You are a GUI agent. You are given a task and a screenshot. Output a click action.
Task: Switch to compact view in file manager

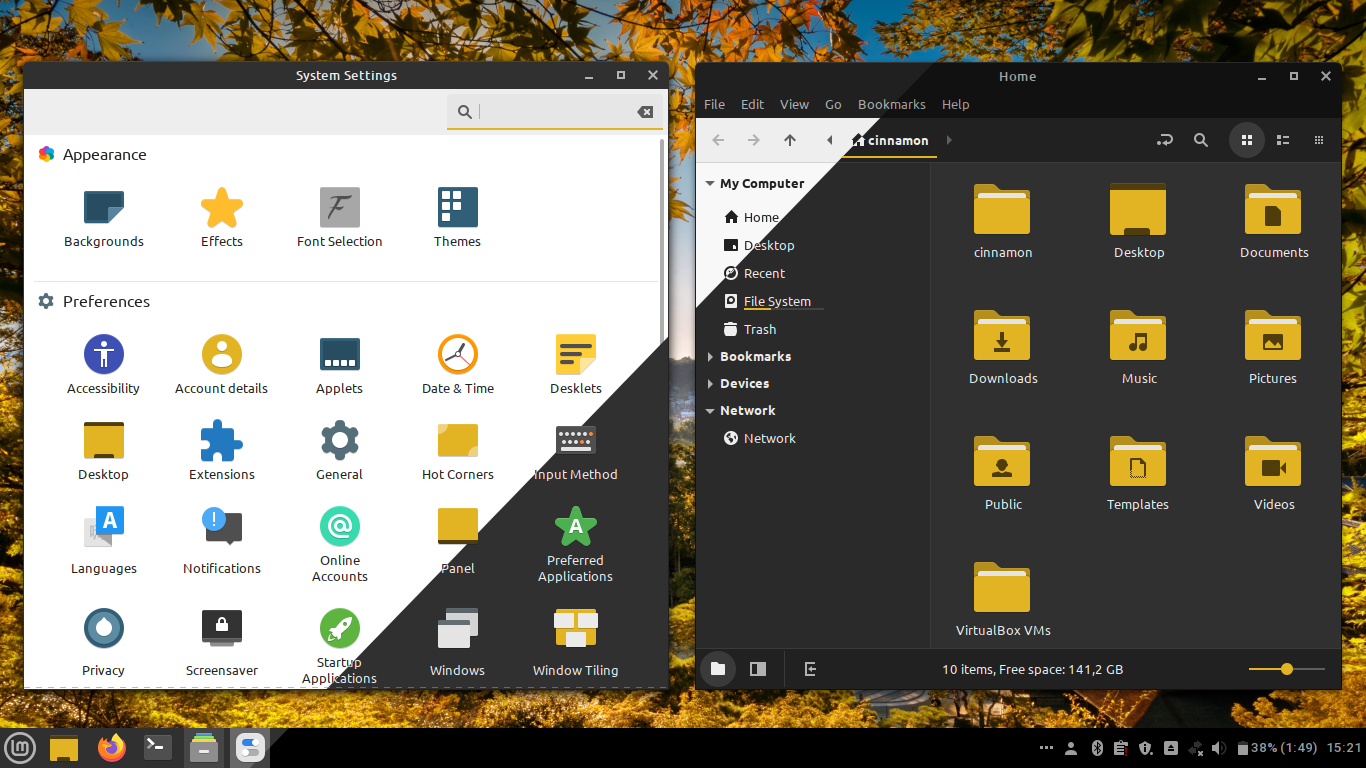coord(1319,141)
